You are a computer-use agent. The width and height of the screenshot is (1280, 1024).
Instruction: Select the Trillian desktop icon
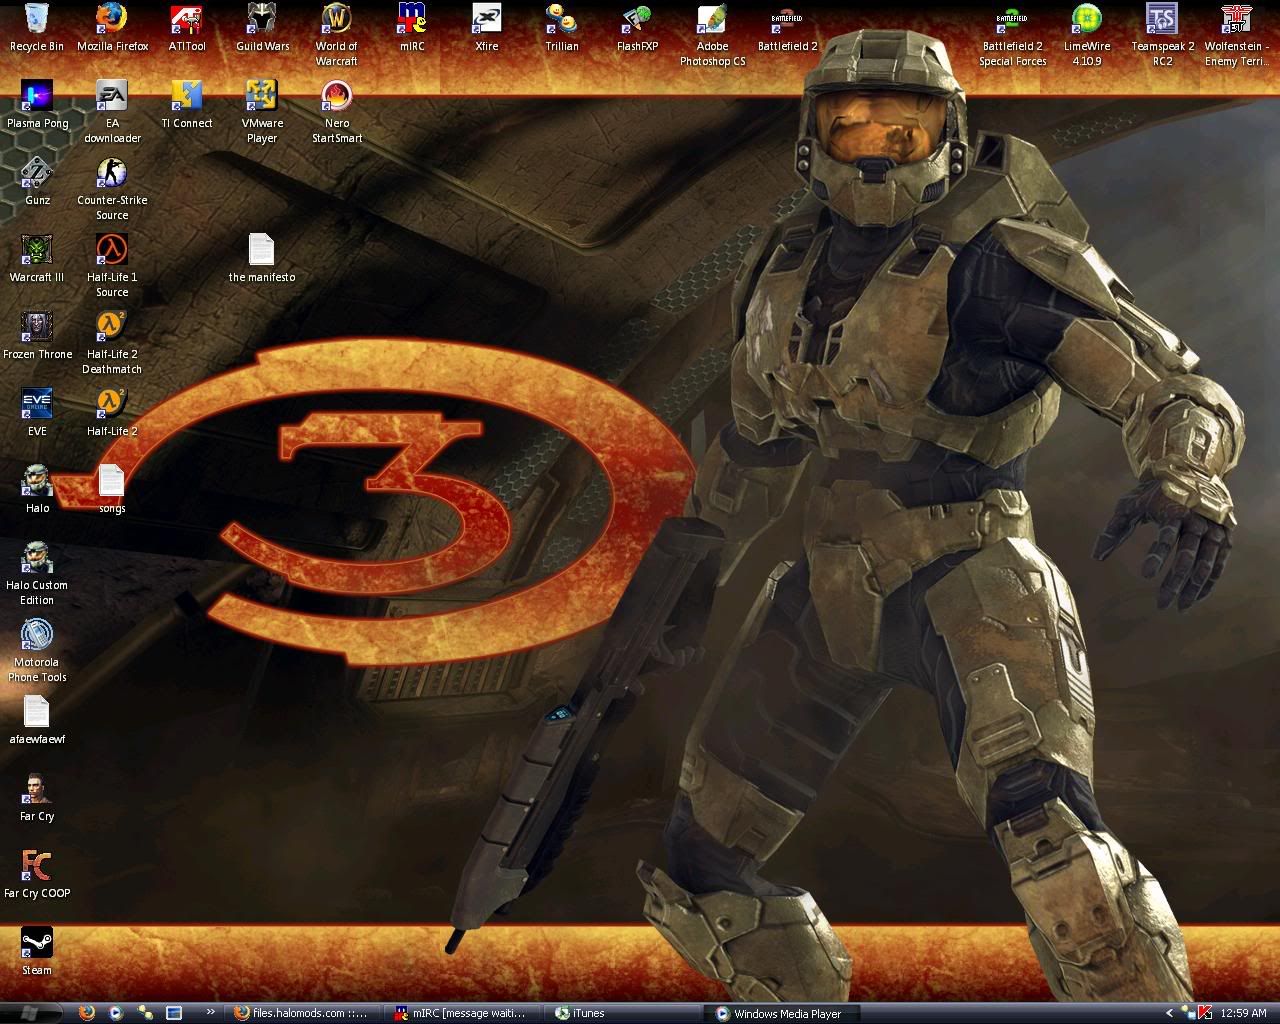pos(562,27)
